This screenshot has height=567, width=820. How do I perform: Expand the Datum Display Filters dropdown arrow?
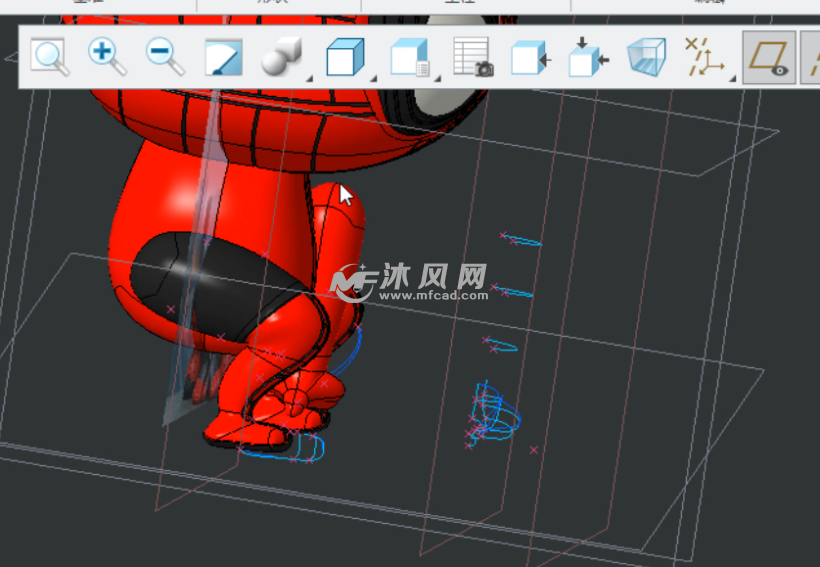[733, 78]
